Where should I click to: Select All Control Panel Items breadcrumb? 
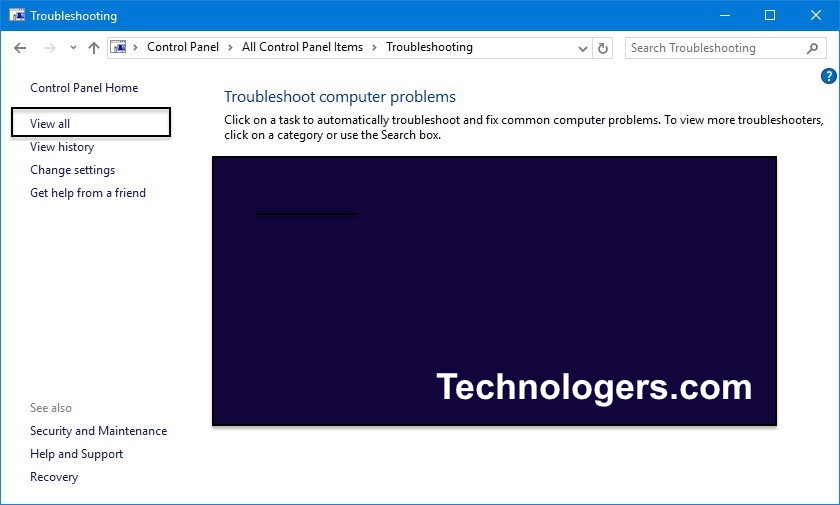[302, 47]
